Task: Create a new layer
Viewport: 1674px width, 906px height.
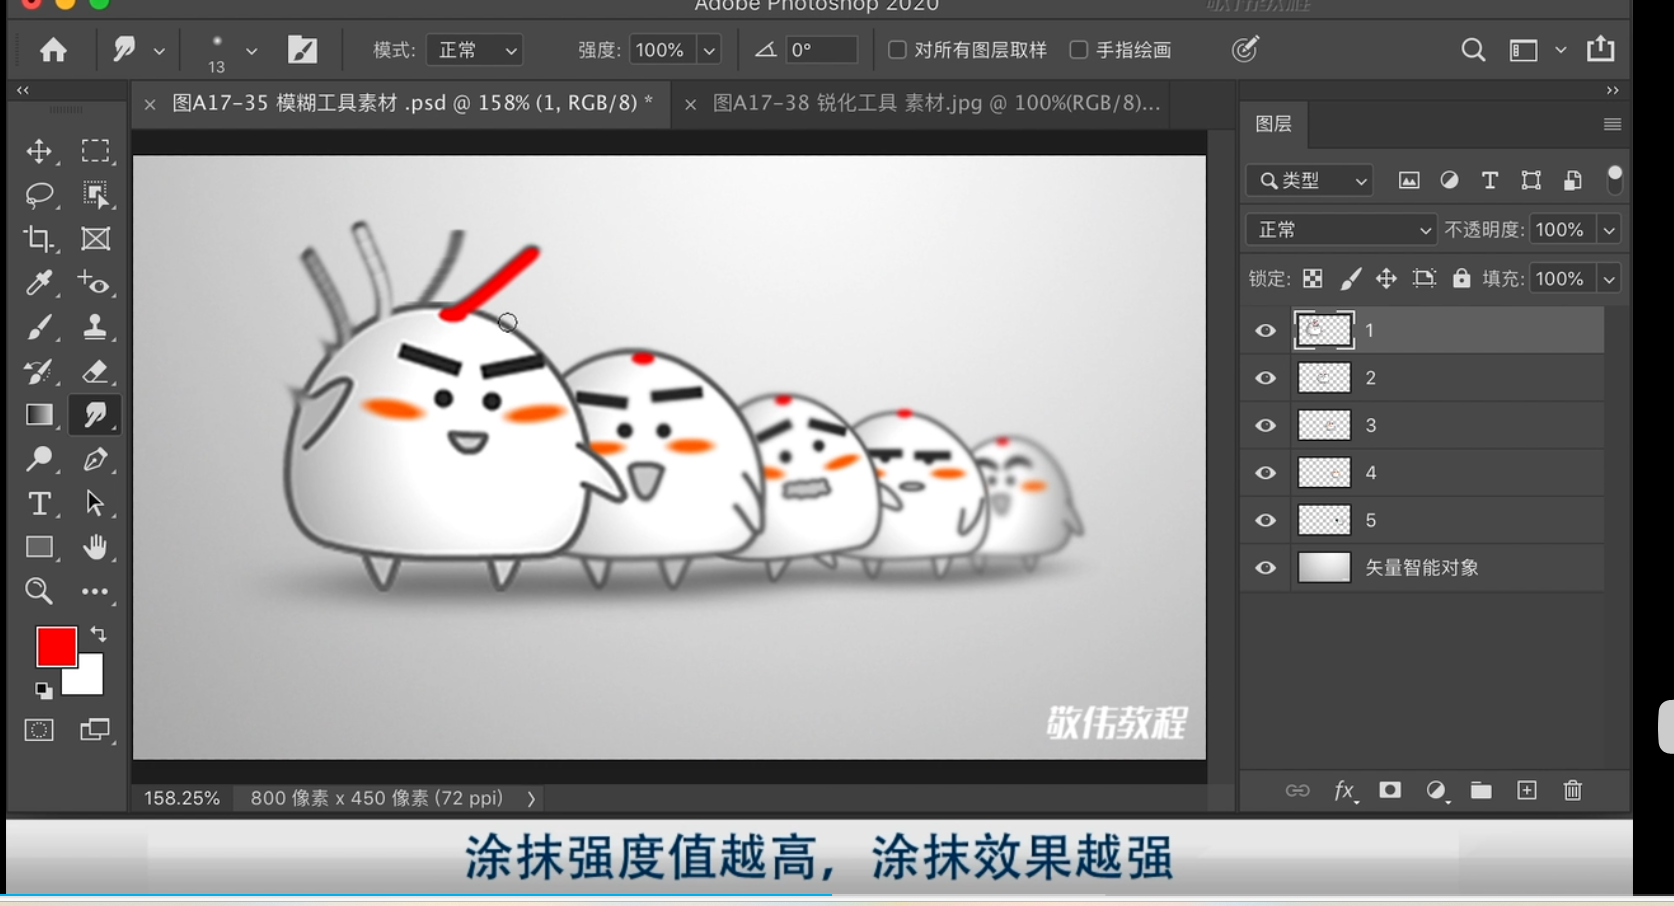Action: [1526, 790]
